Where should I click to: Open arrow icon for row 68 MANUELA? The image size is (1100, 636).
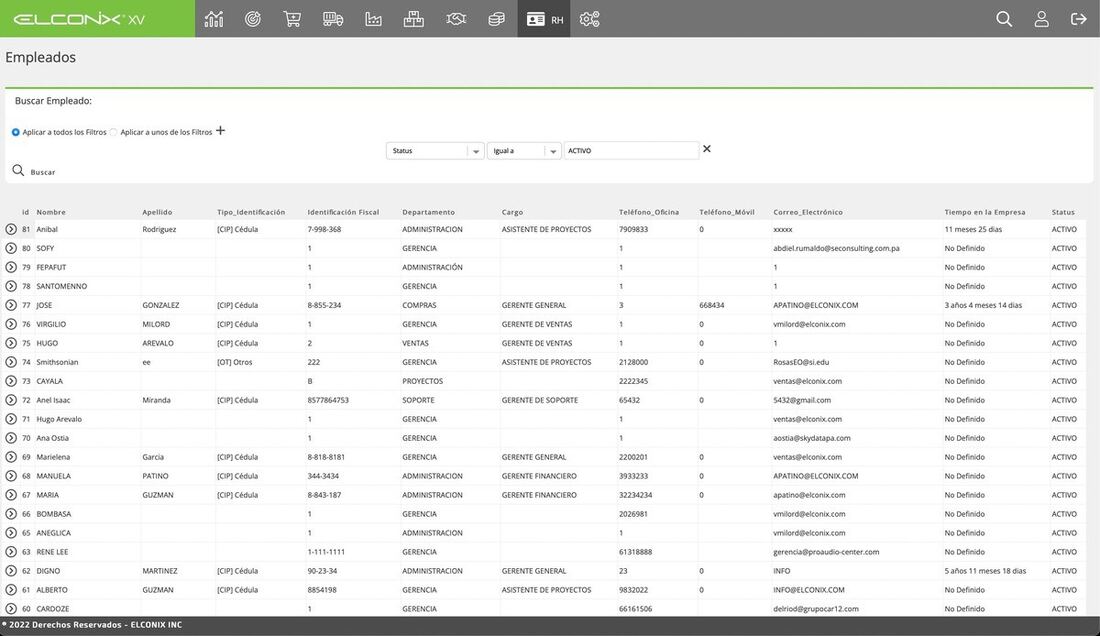[x=11, y=475]
